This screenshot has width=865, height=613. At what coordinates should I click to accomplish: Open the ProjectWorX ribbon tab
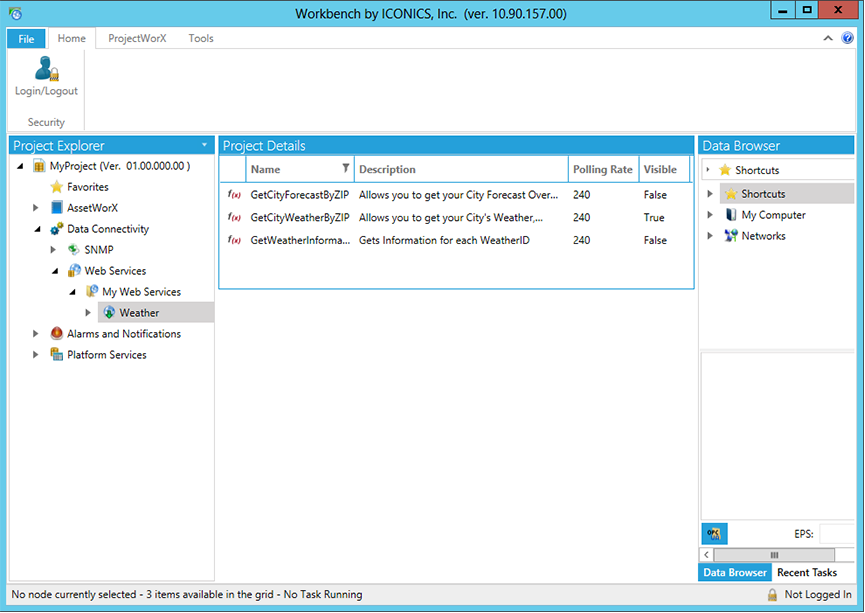(x=137, y=38)
